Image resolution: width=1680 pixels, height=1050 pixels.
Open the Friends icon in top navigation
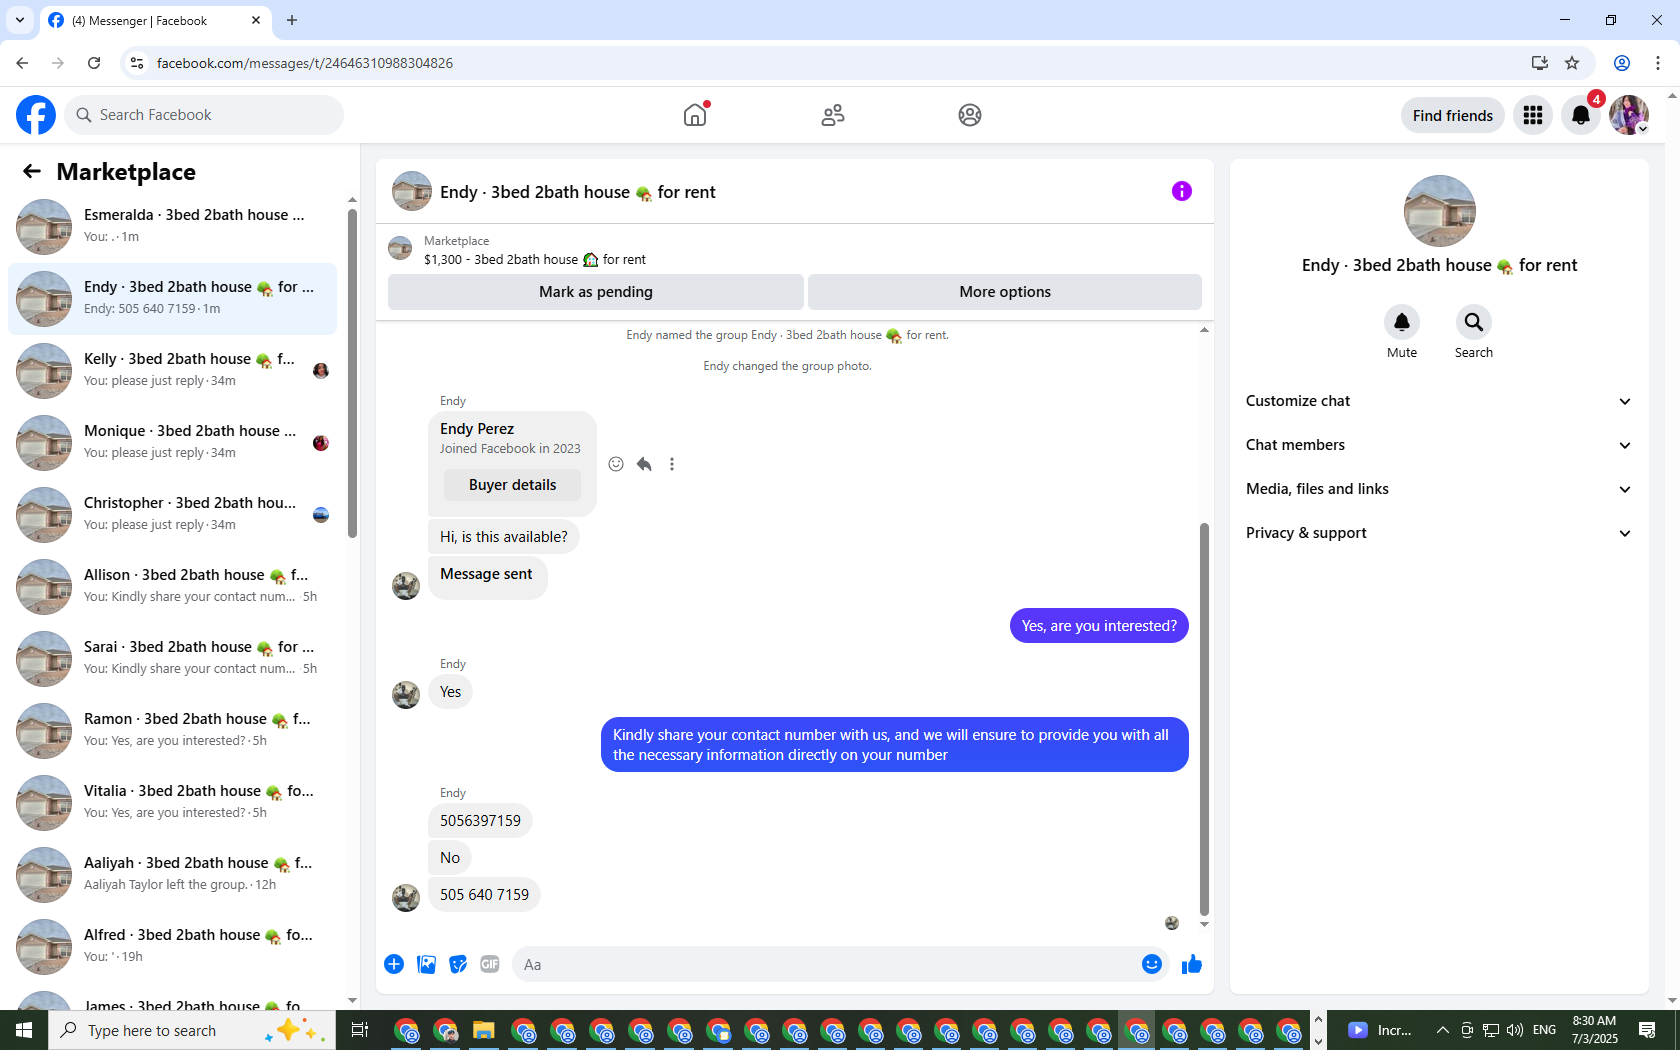[x=833, y=115]
